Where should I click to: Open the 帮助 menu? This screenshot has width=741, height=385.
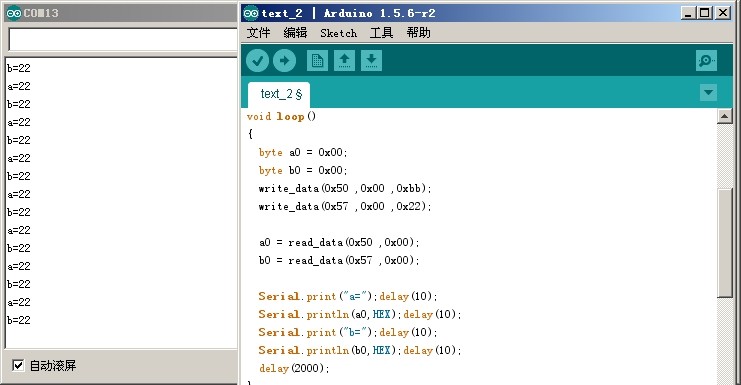pyautogui.click(x=419, y=33)
